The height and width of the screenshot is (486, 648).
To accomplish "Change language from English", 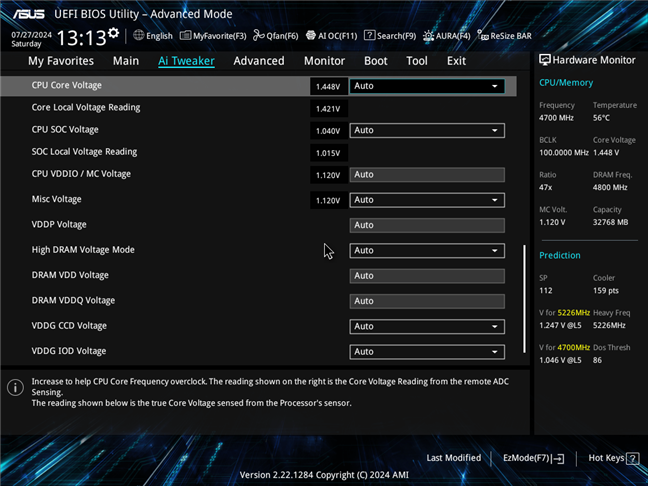I will point(159,36).
